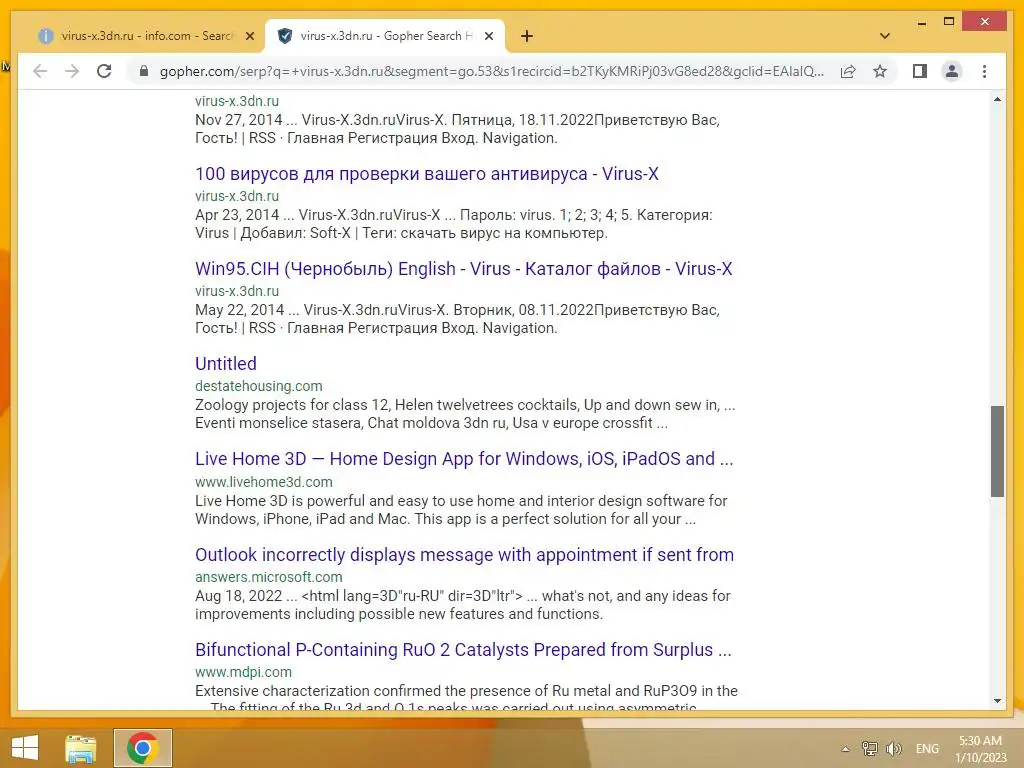This screenshot has width=1024, height=768.
Task: Click www.livehome3d.com green URL
Action: pyautogui.click(x=264, y=482)
